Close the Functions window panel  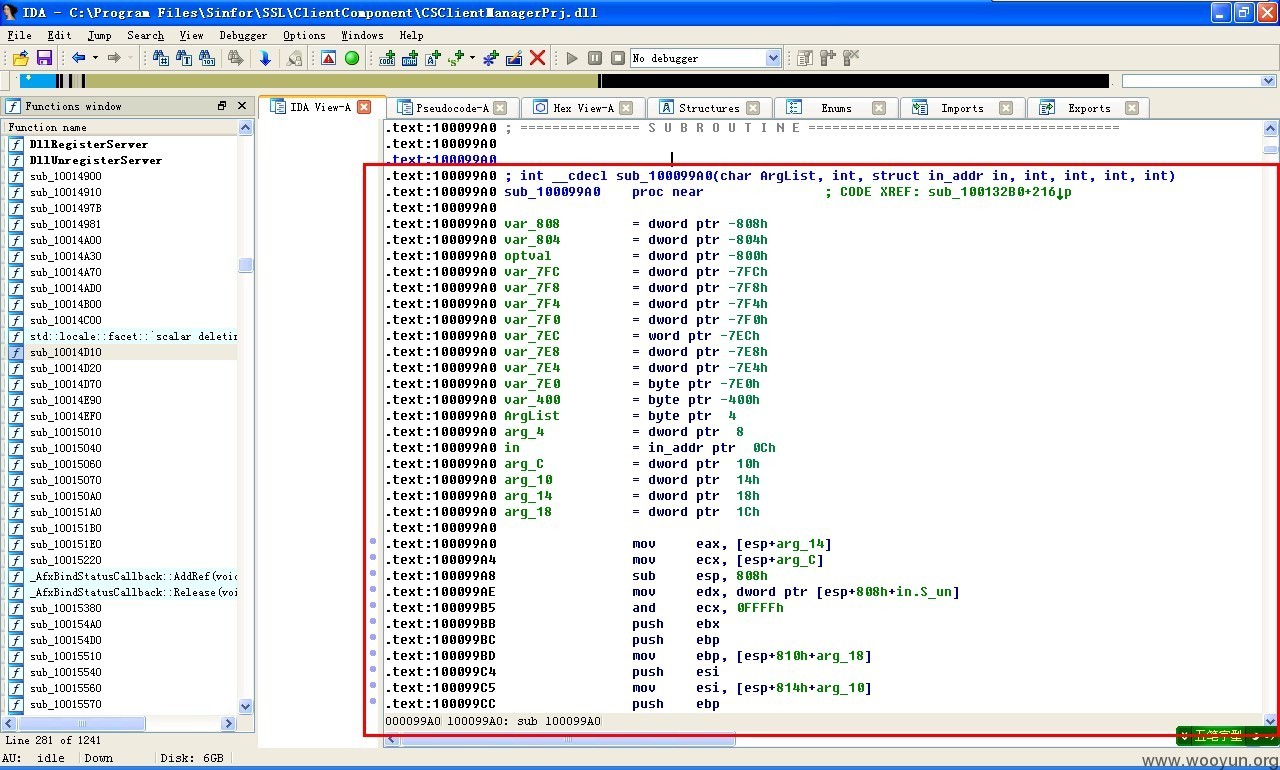[241, 106]
